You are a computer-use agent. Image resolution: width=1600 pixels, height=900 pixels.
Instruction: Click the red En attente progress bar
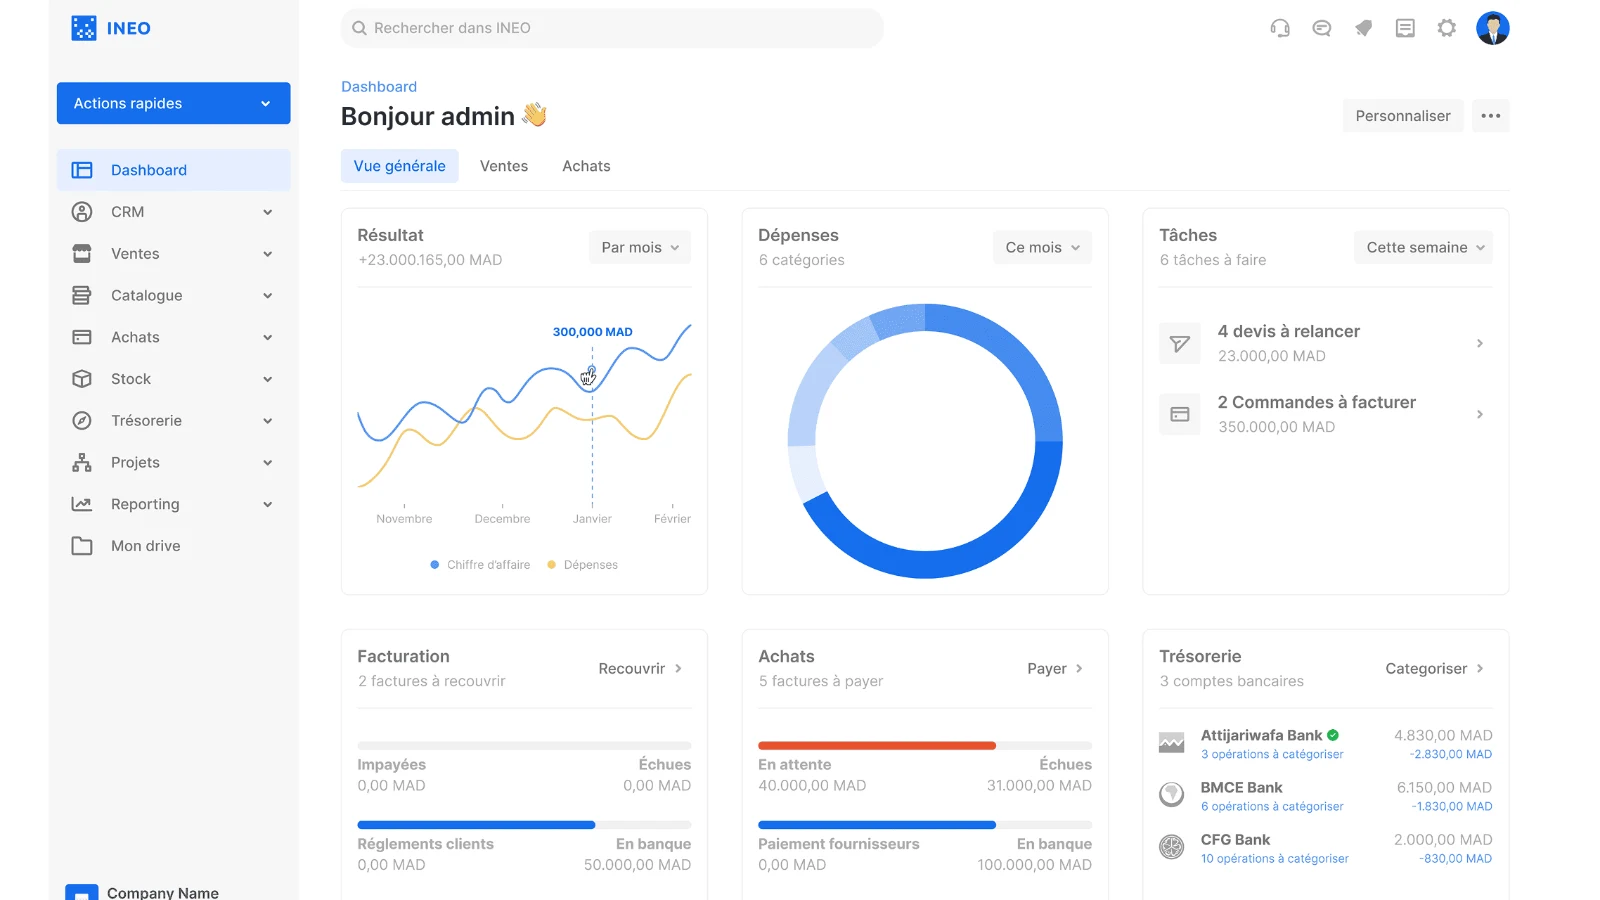pyautogui.click(x=877, y=746)
